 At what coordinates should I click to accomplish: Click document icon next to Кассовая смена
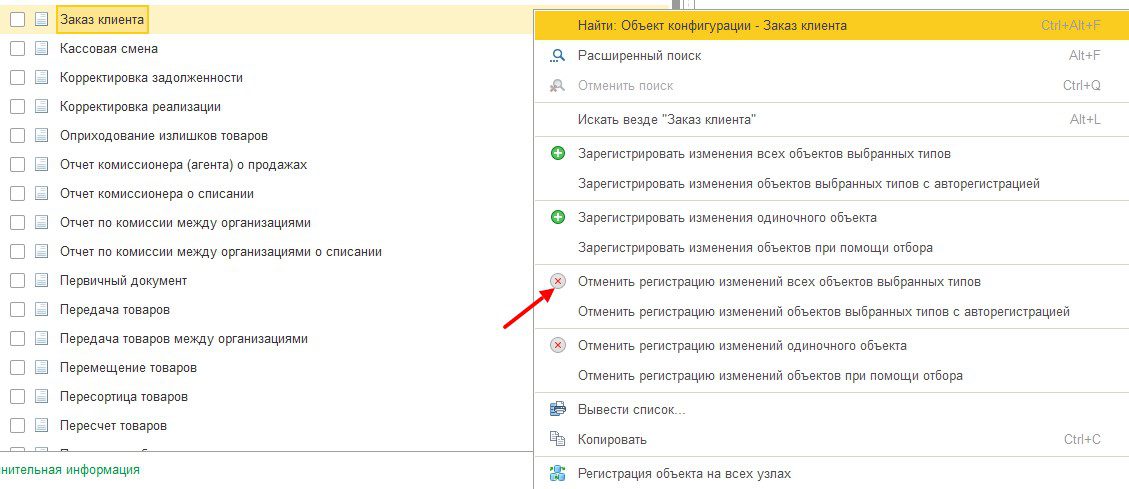[x=41, y=48]
